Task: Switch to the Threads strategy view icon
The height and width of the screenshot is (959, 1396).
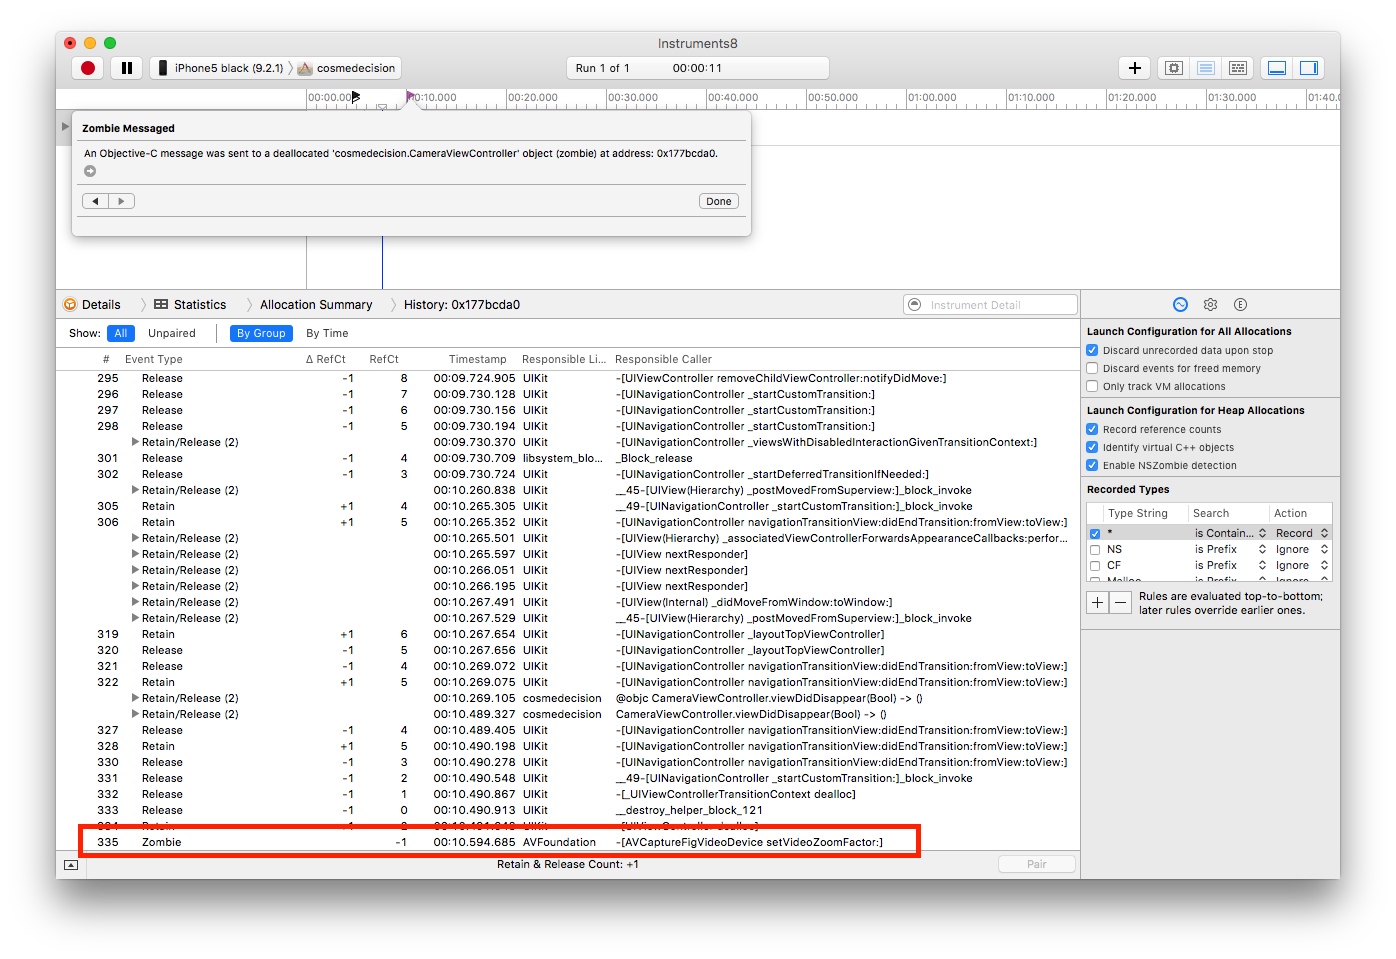Action: [x=1238, y=68]
